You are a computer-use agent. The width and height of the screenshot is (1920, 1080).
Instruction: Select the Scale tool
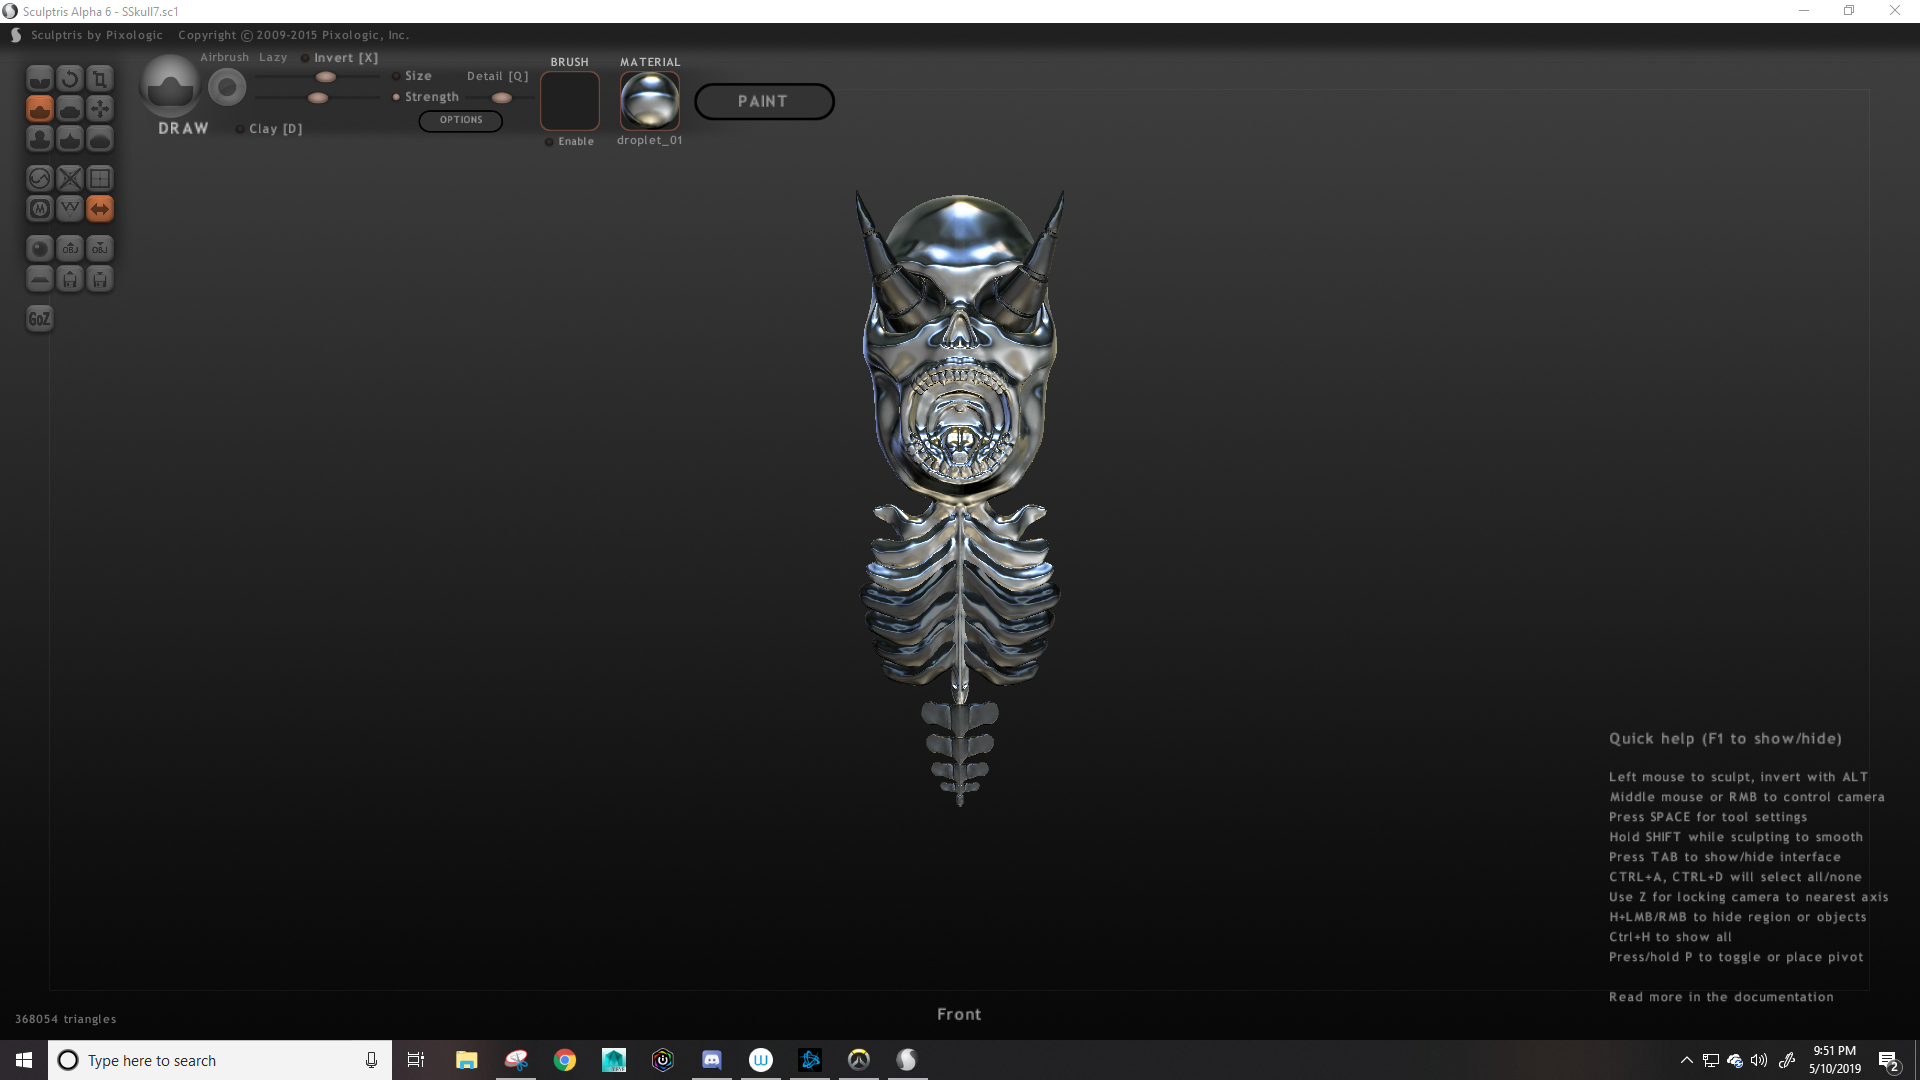pos(100,79)
